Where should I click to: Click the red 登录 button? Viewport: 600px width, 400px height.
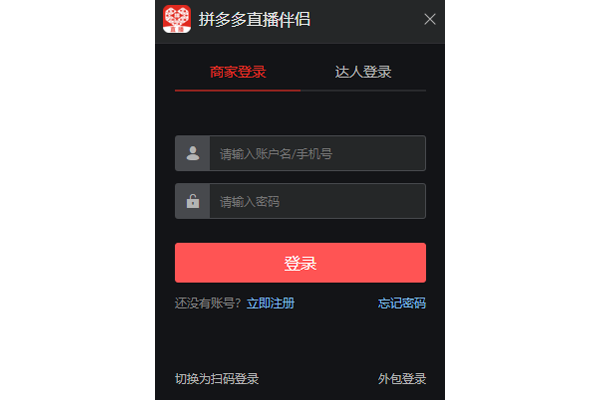[300, 263]
